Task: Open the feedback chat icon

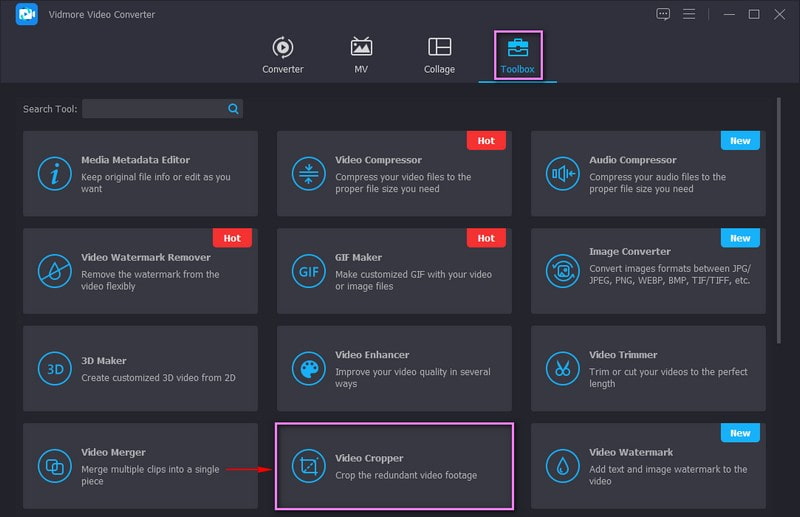Action: tap(663, 14)
